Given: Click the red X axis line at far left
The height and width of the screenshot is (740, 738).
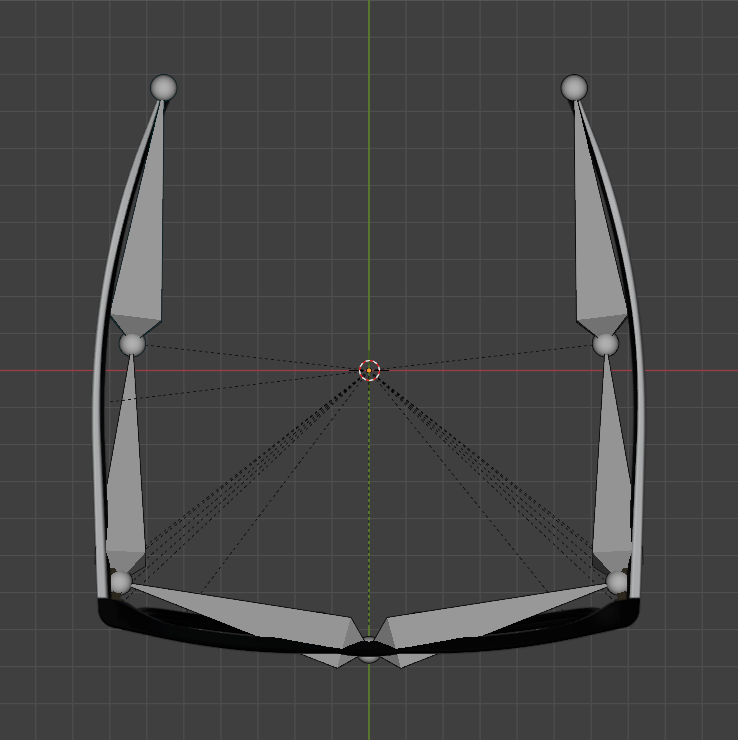Looking at the screenshot, I should tap(30, 371).
